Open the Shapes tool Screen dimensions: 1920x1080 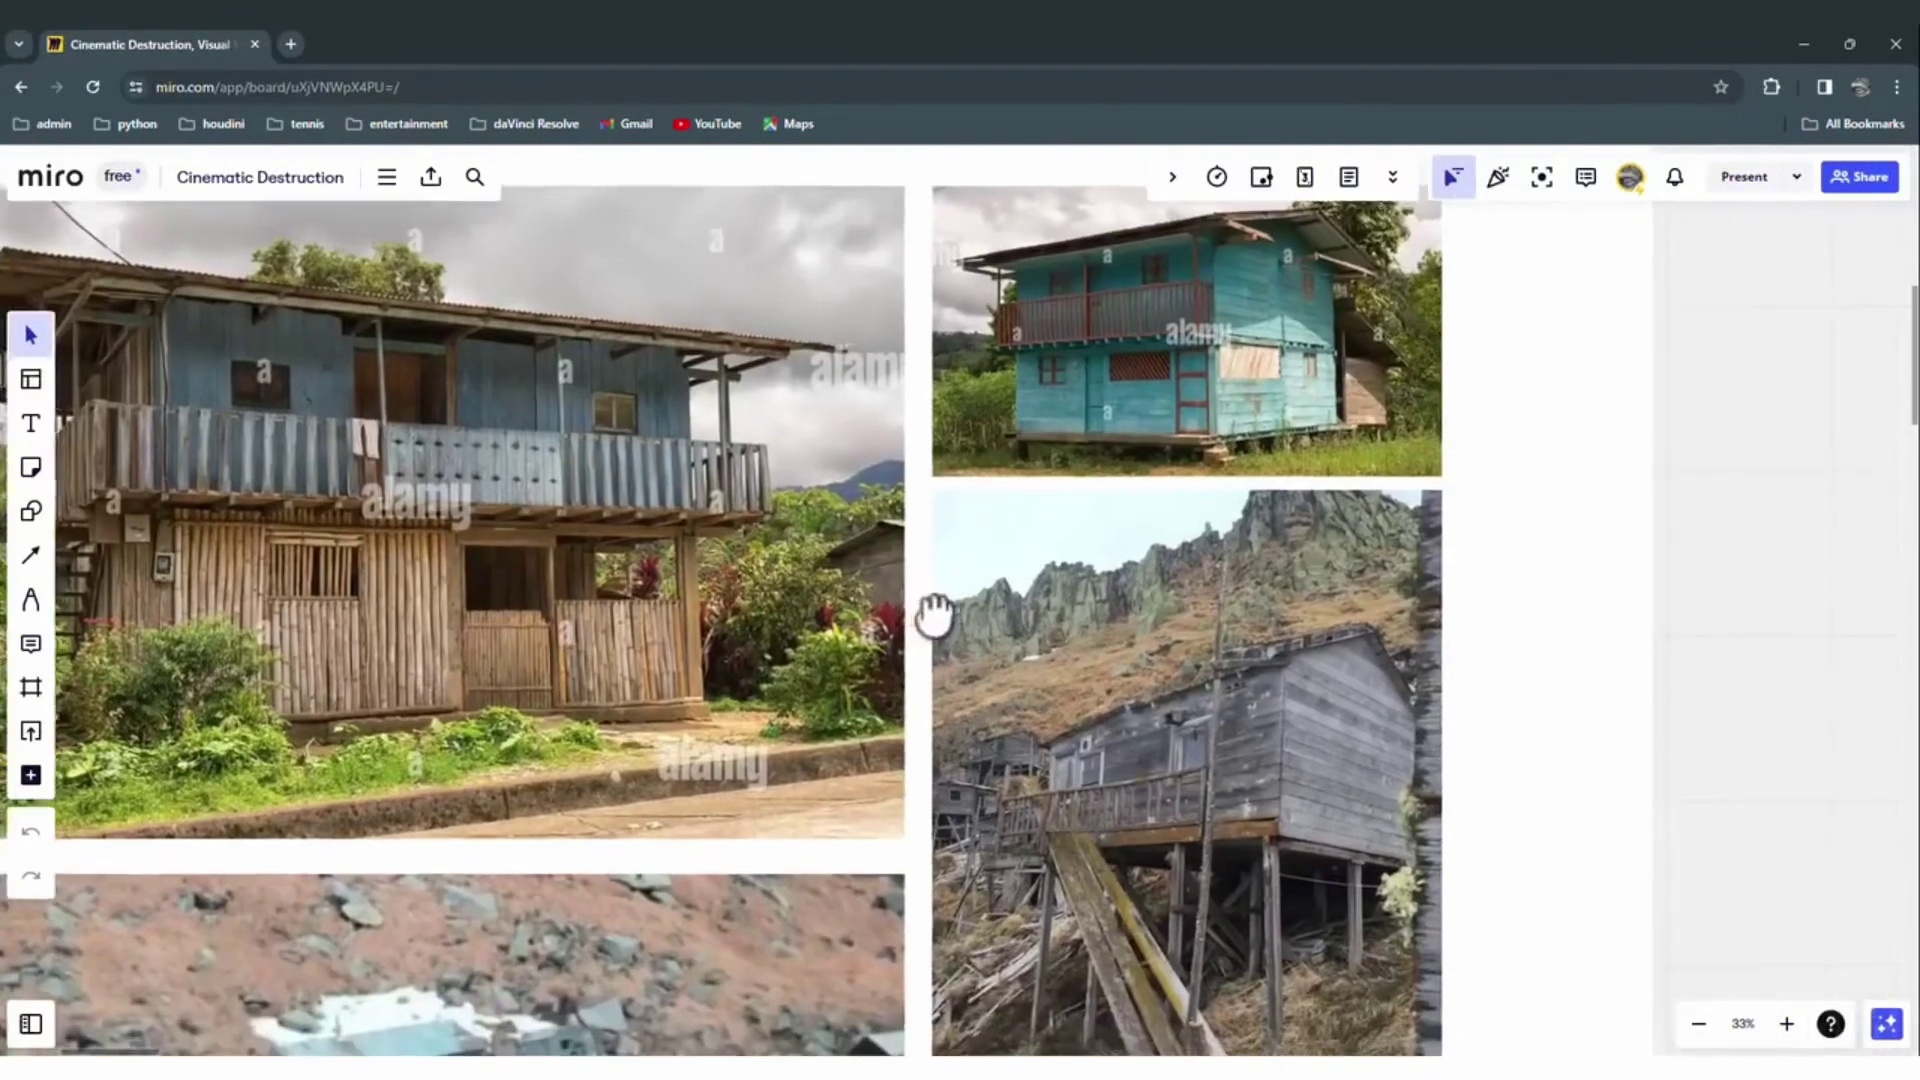coord(31,511)
